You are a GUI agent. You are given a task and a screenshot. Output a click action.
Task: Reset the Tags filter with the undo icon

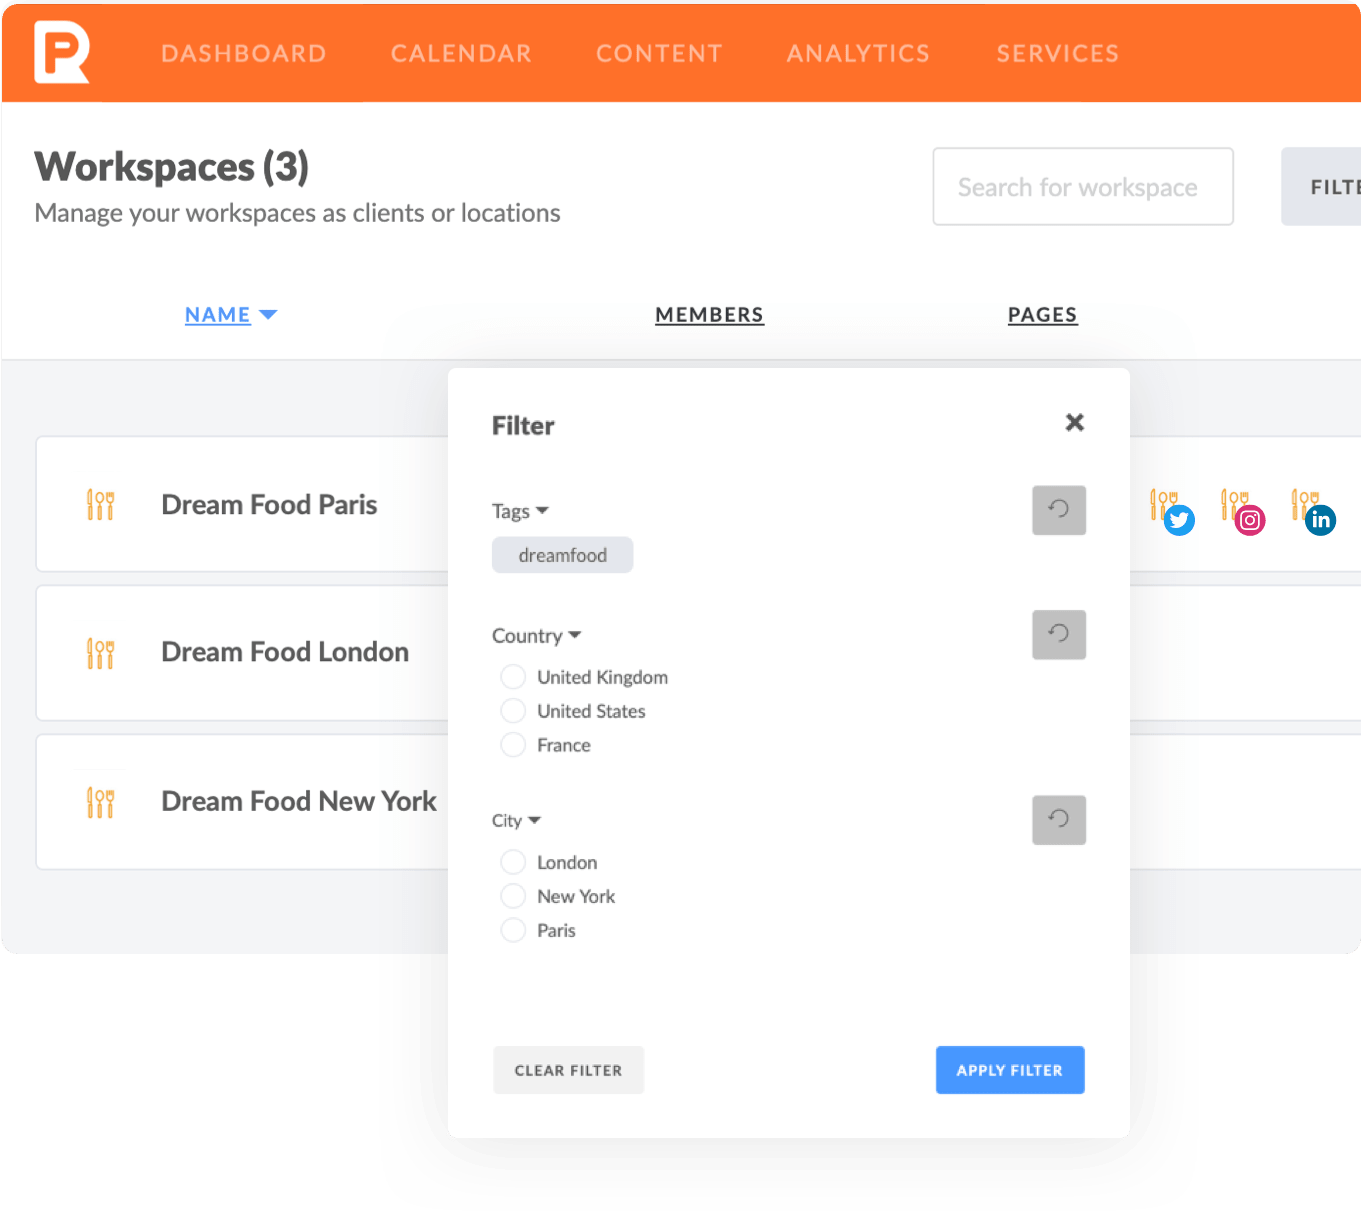tap(1058, 510)
